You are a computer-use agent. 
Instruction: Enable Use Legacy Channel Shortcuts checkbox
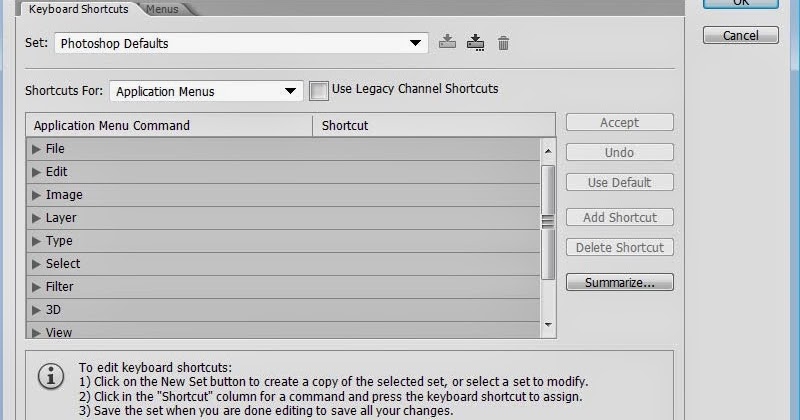[319, 91]
